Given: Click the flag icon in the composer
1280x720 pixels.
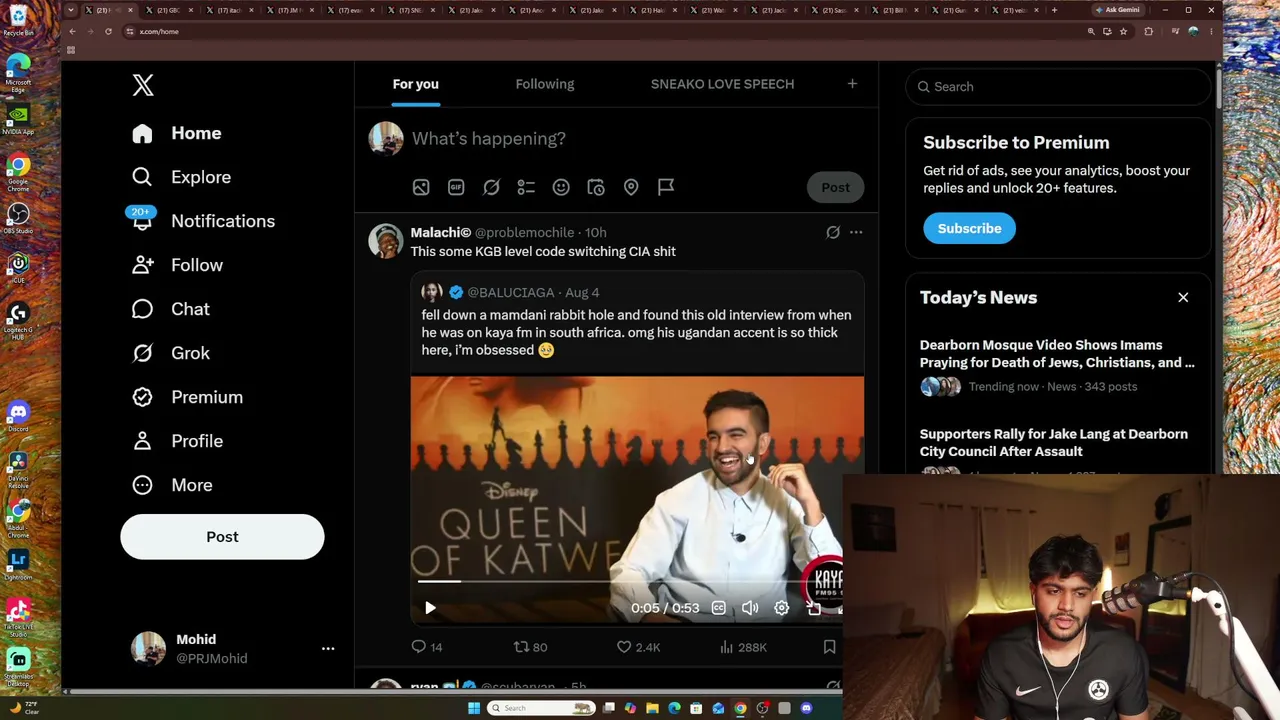Looking at the screenshot, I should click(666, 187).
